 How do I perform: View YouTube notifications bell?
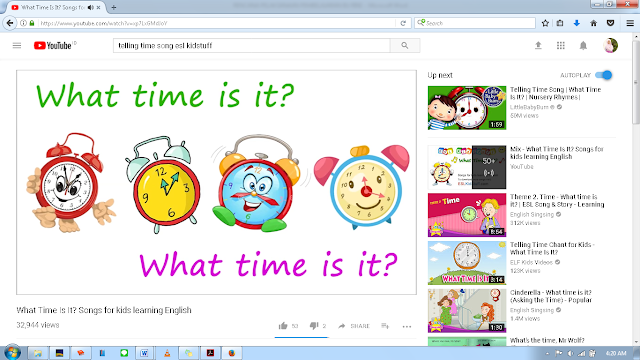tap(583, 45)
